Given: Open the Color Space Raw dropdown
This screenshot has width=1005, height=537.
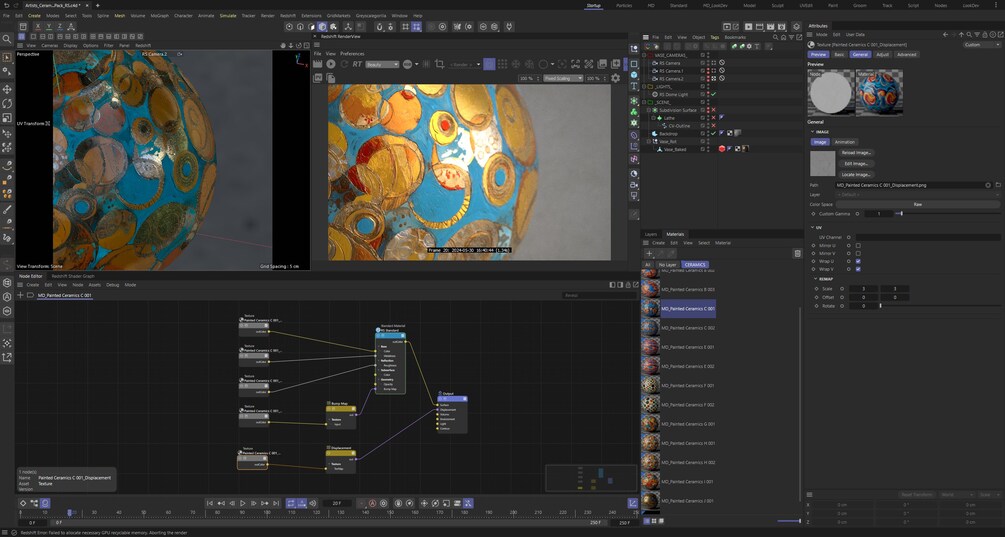Looking at the screenshot, I should tap(918, 204).
